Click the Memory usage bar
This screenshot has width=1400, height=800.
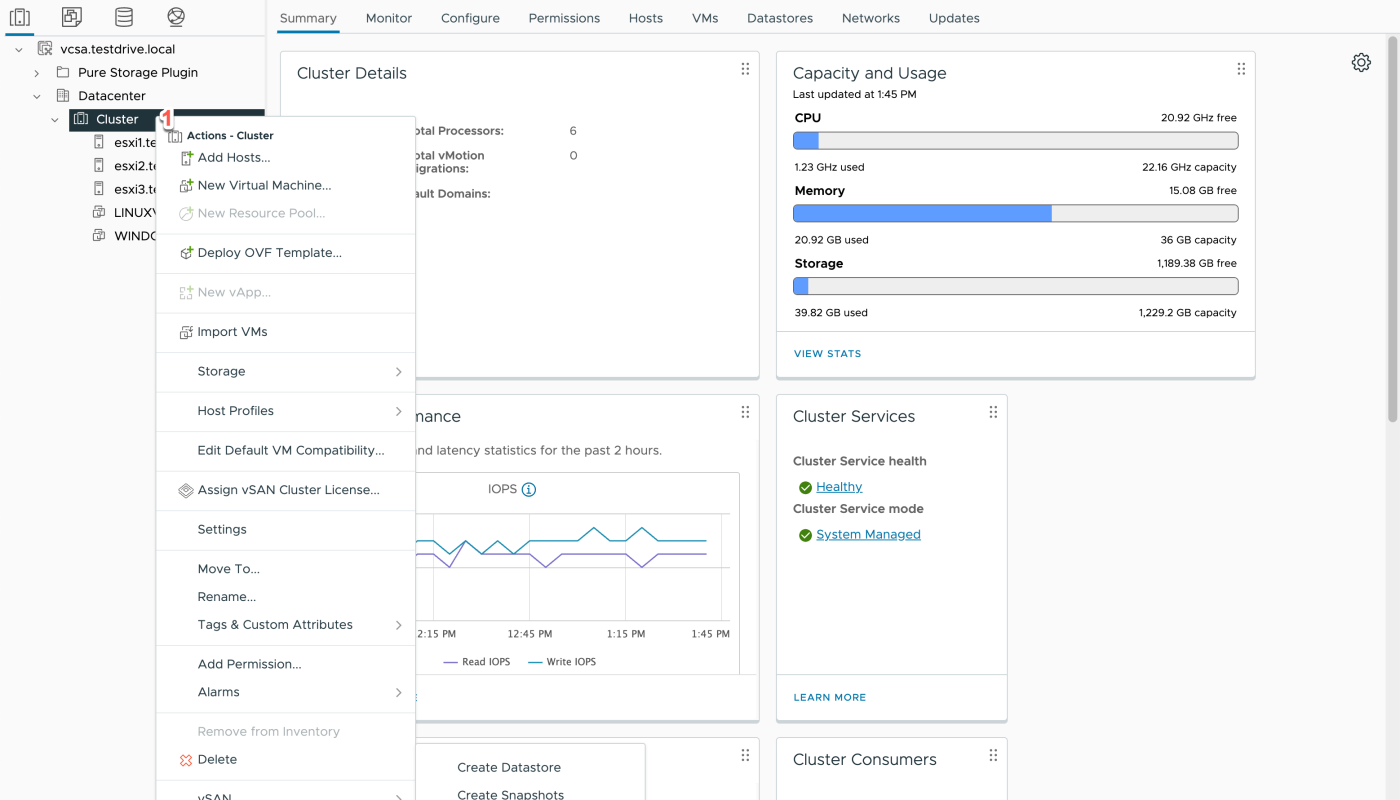1015,213
